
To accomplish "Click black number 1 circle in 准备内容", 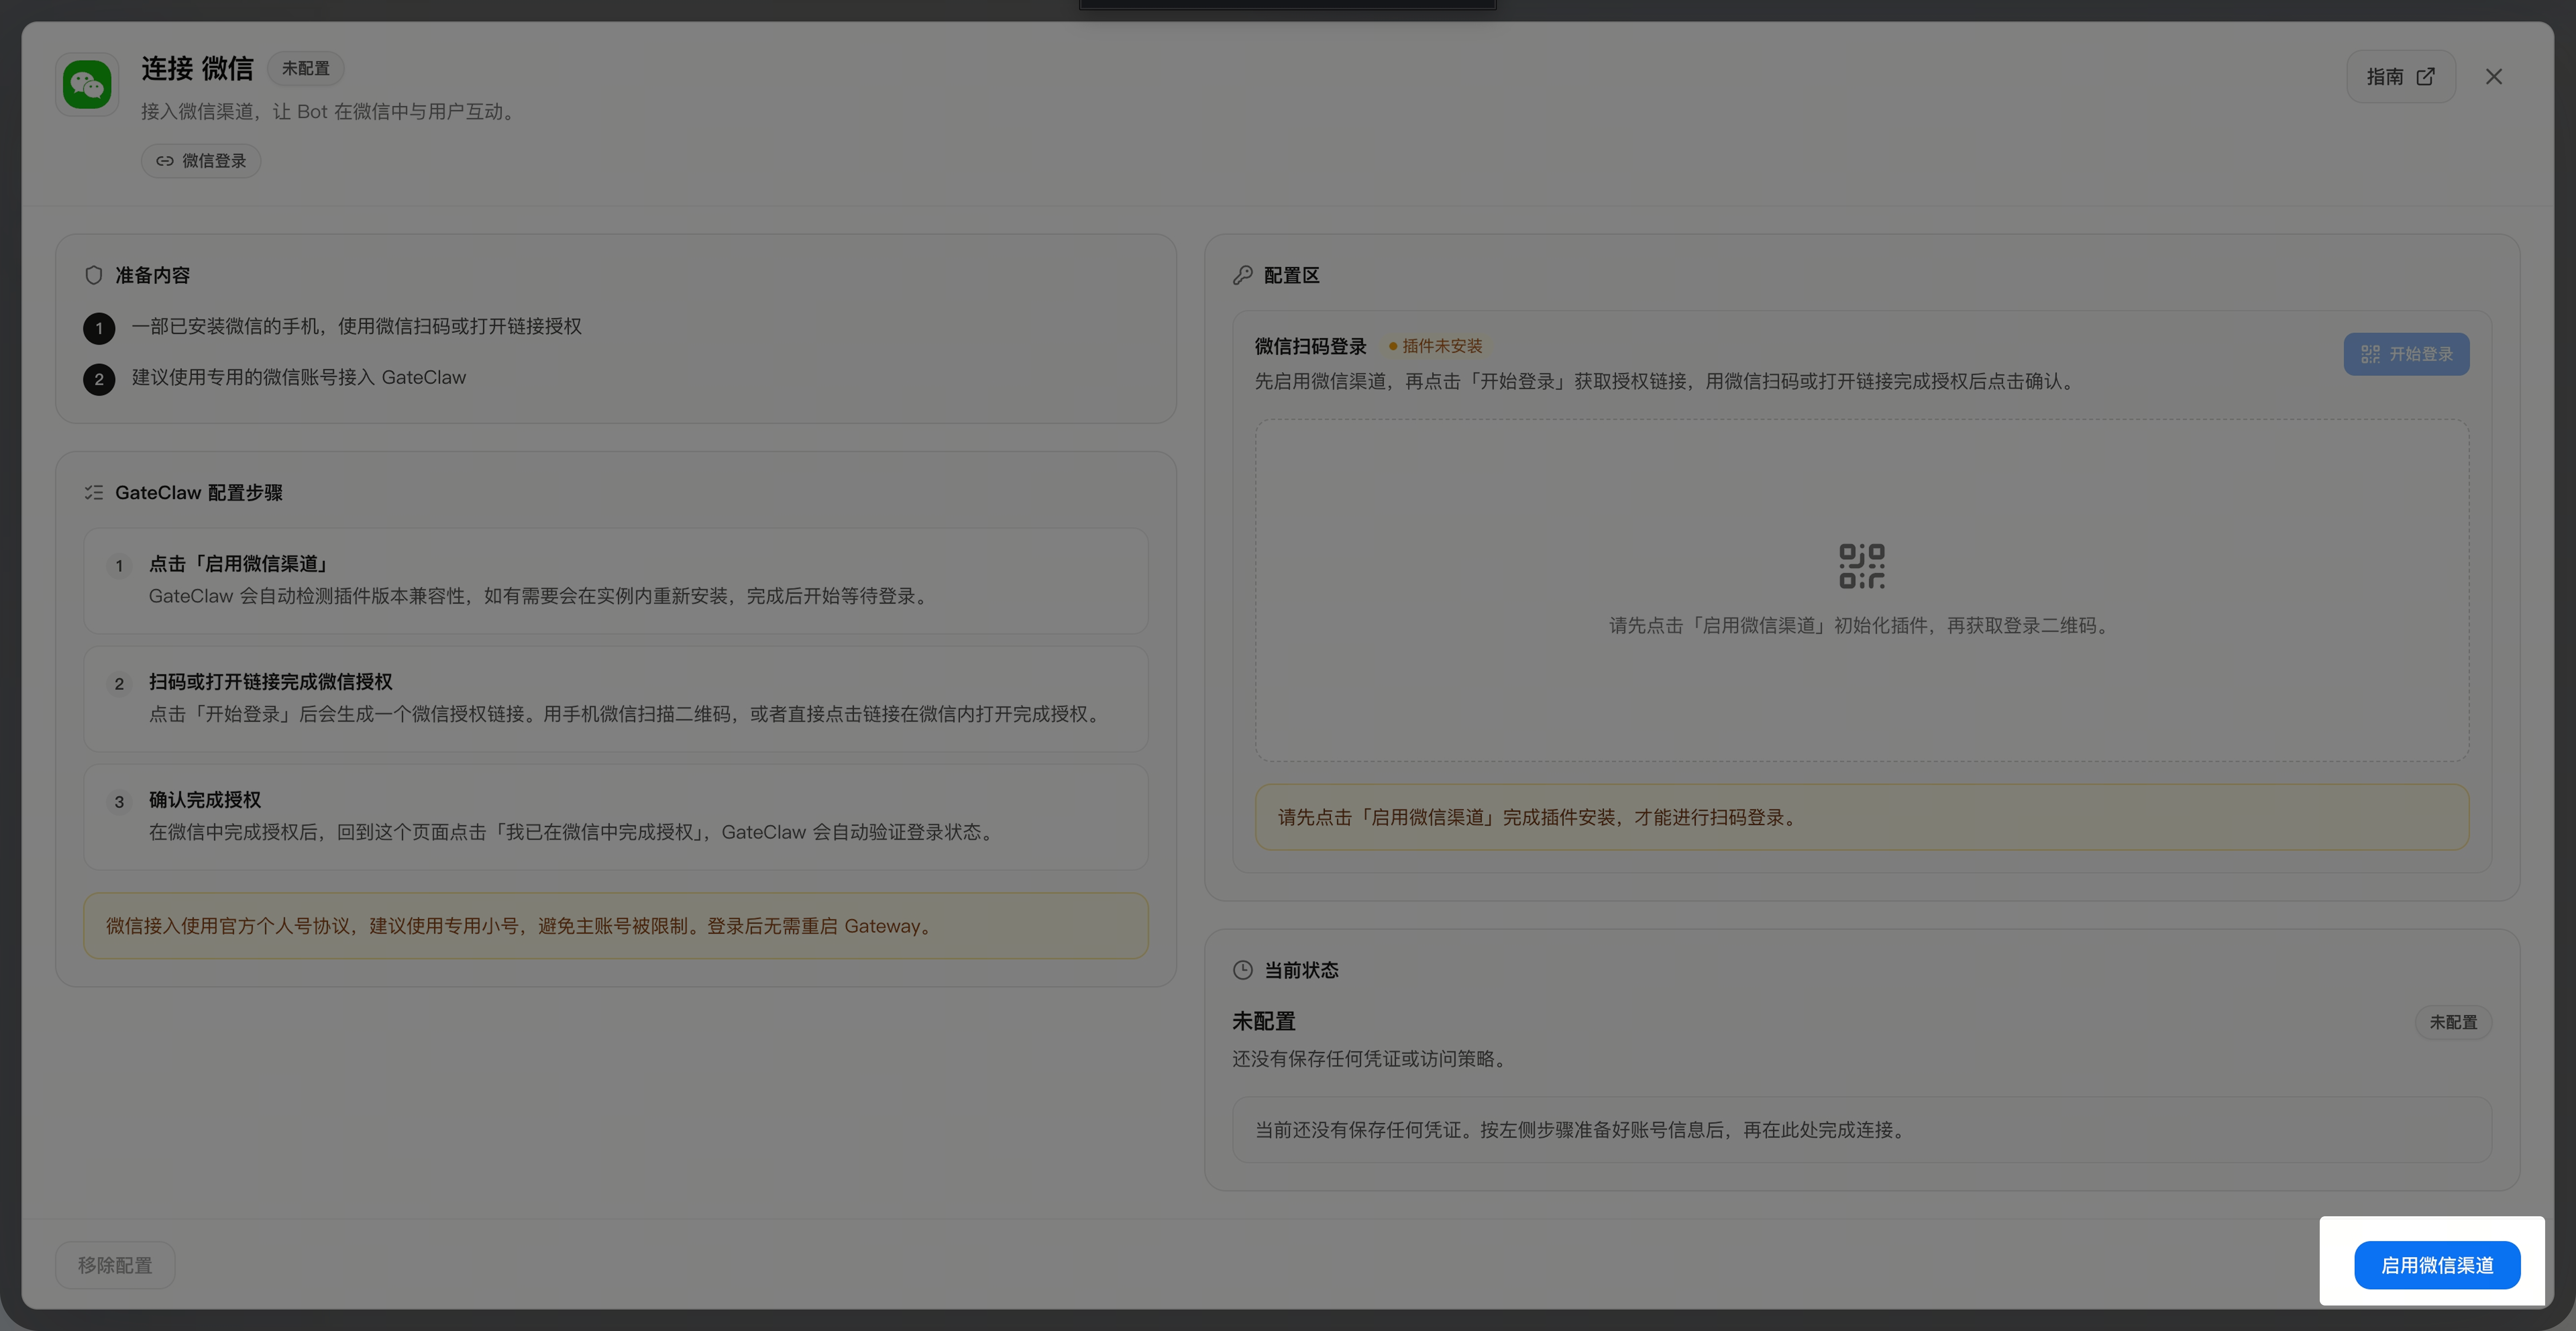I will click(x=99, y=328).
